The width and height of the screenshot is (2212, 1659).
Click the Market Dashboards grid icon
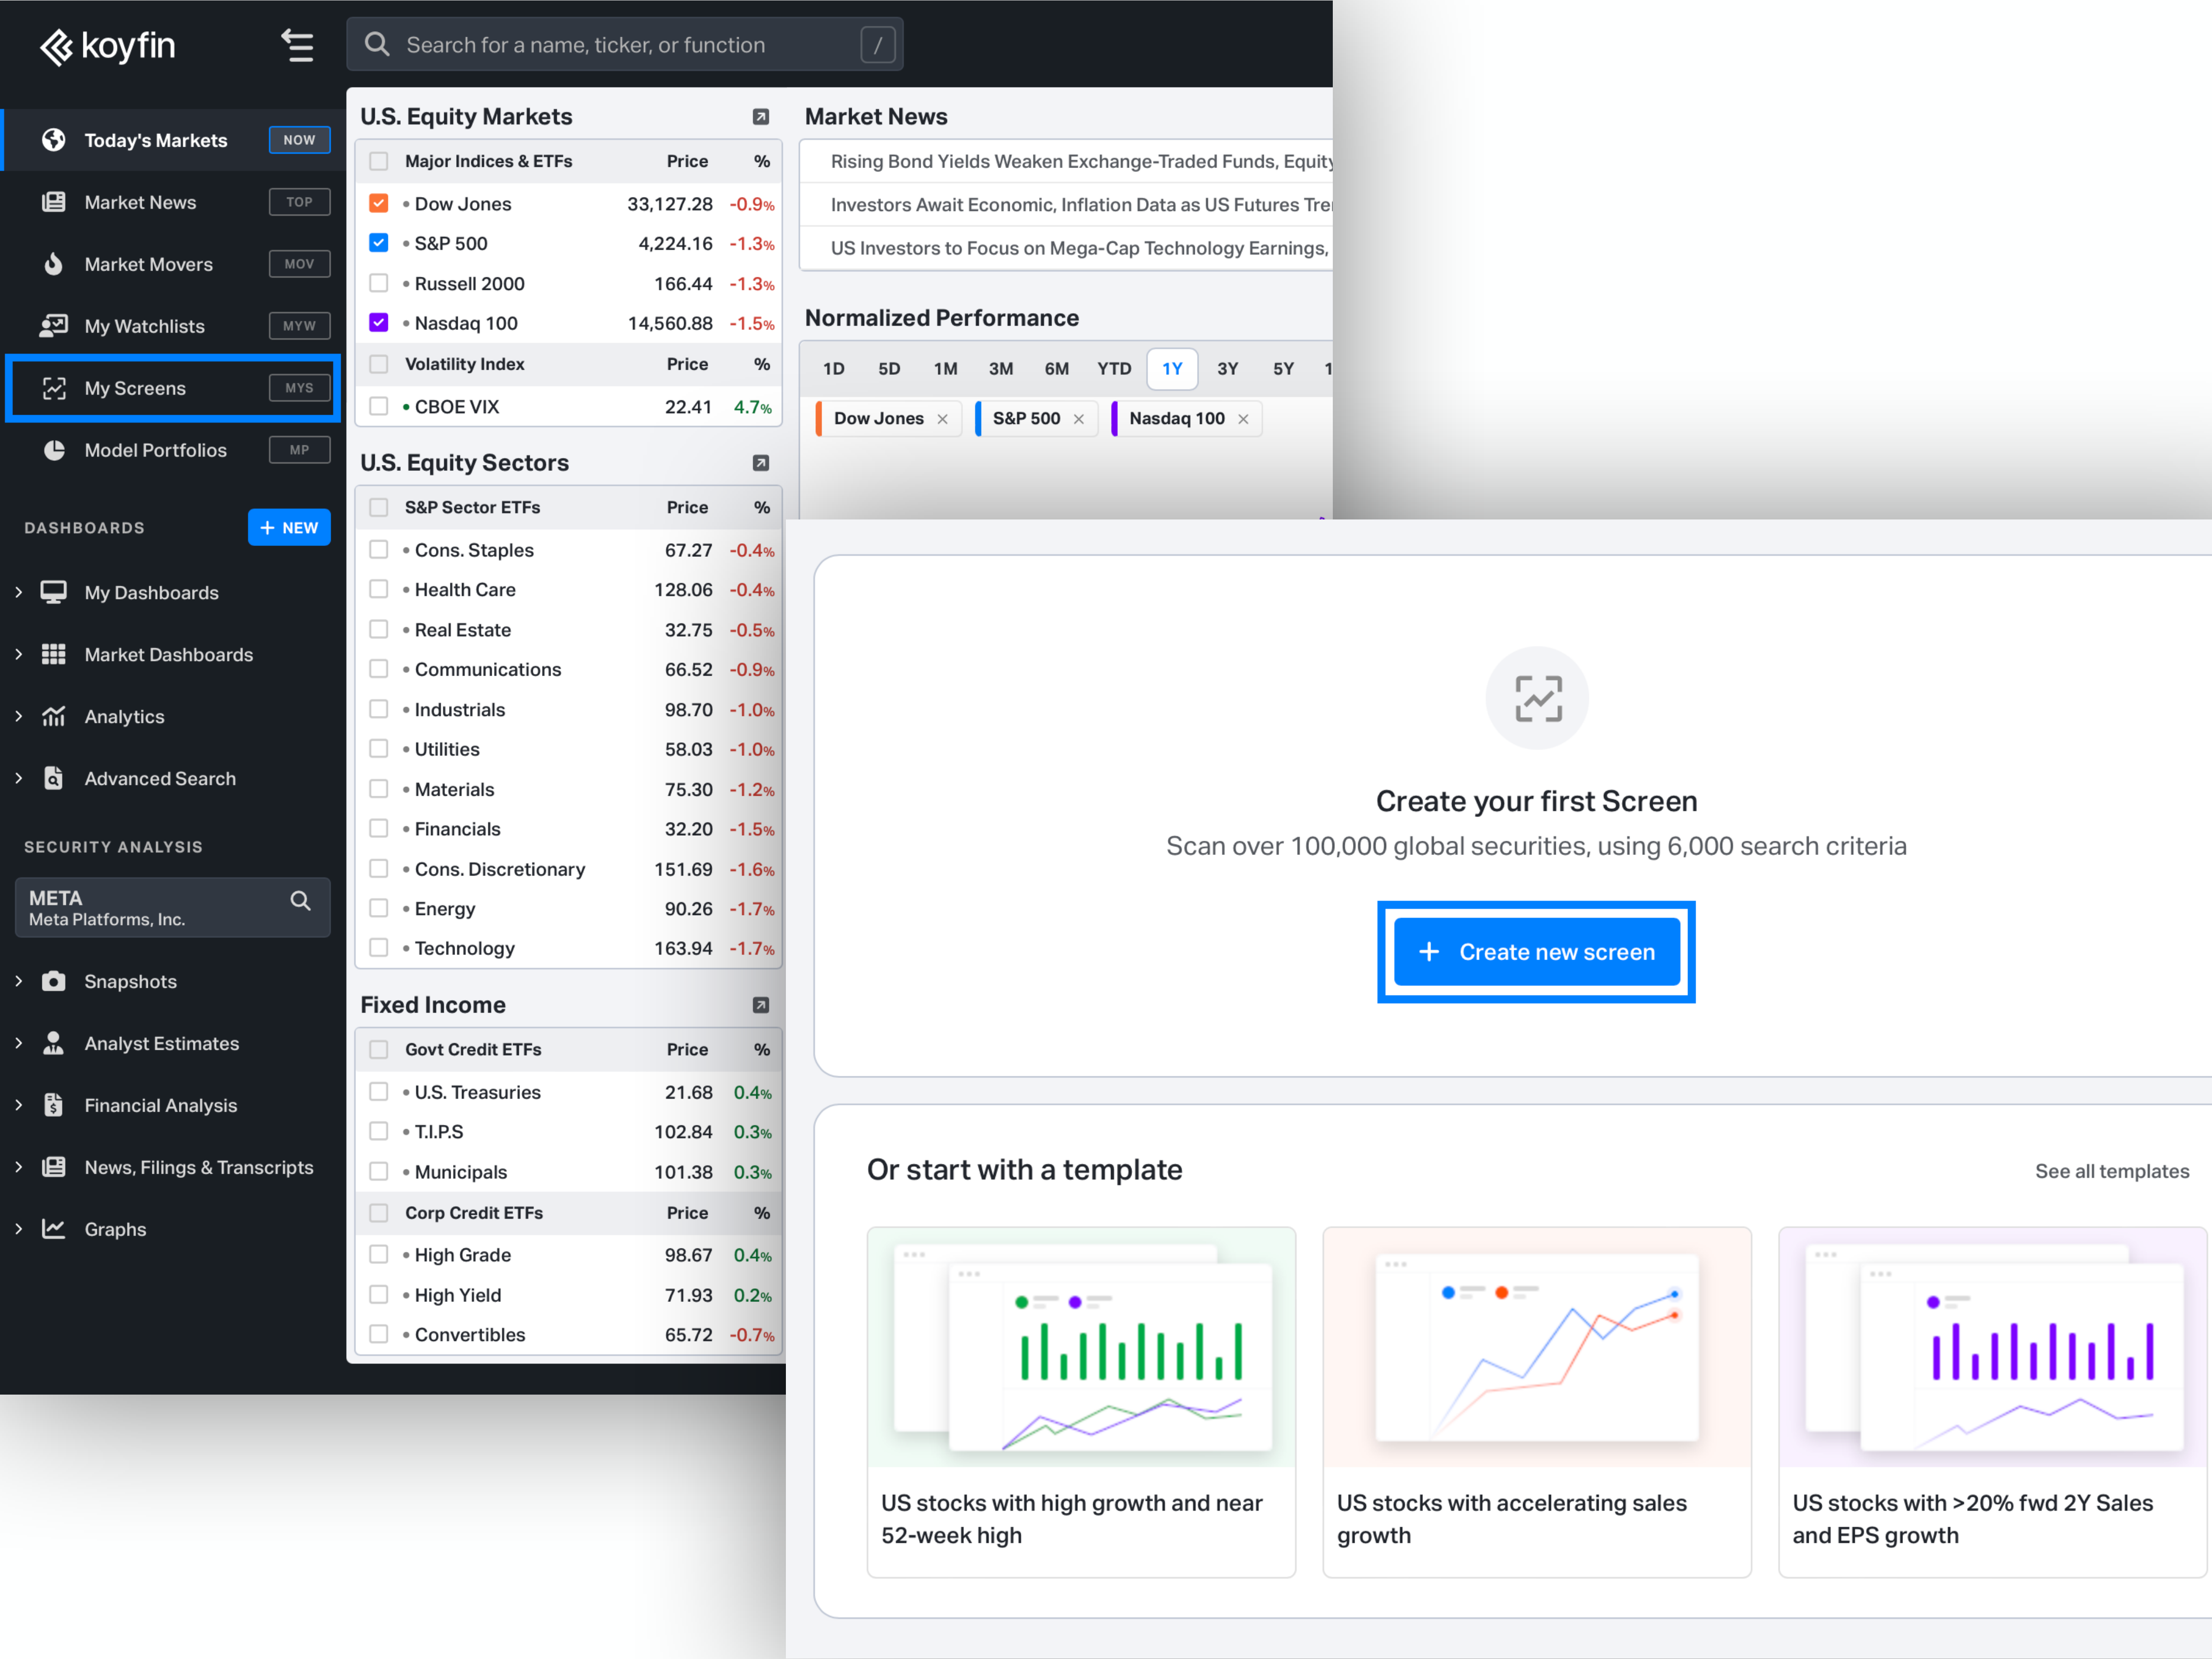pyautogui.click(x=54, y=654)
